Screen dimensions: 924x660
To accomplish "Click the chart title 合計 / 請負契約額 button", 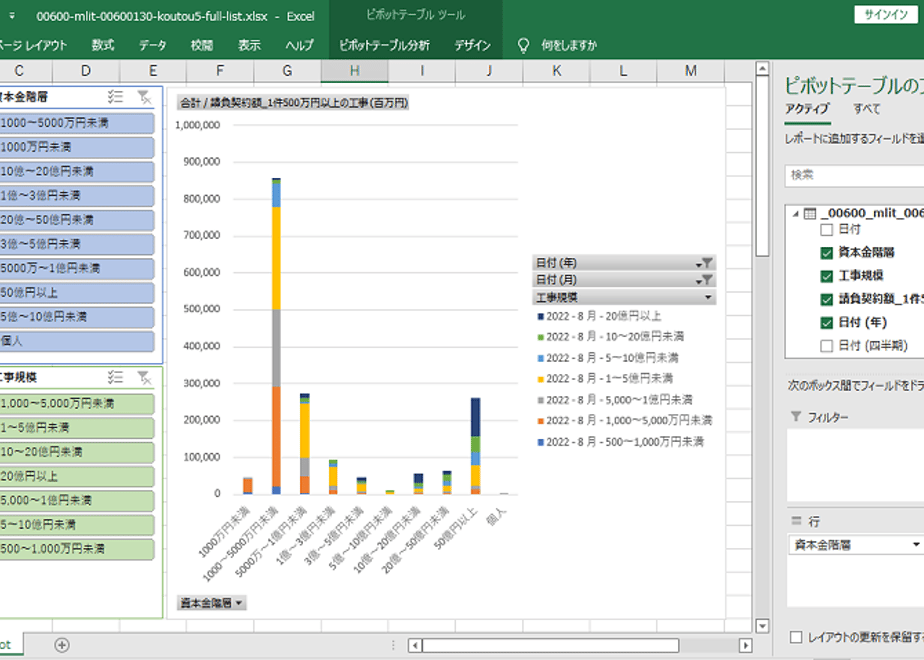I will tap(293, 103).
